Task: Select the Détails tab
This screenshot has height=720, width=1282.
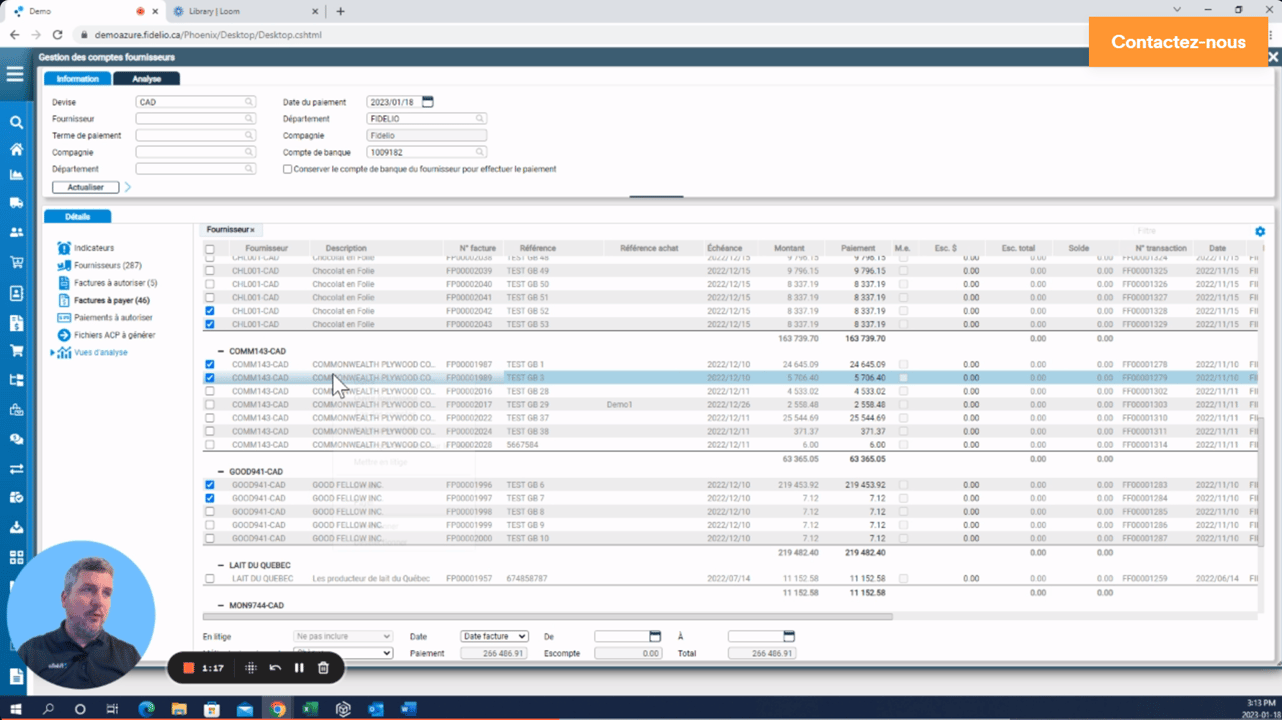Action: (77, 216)
